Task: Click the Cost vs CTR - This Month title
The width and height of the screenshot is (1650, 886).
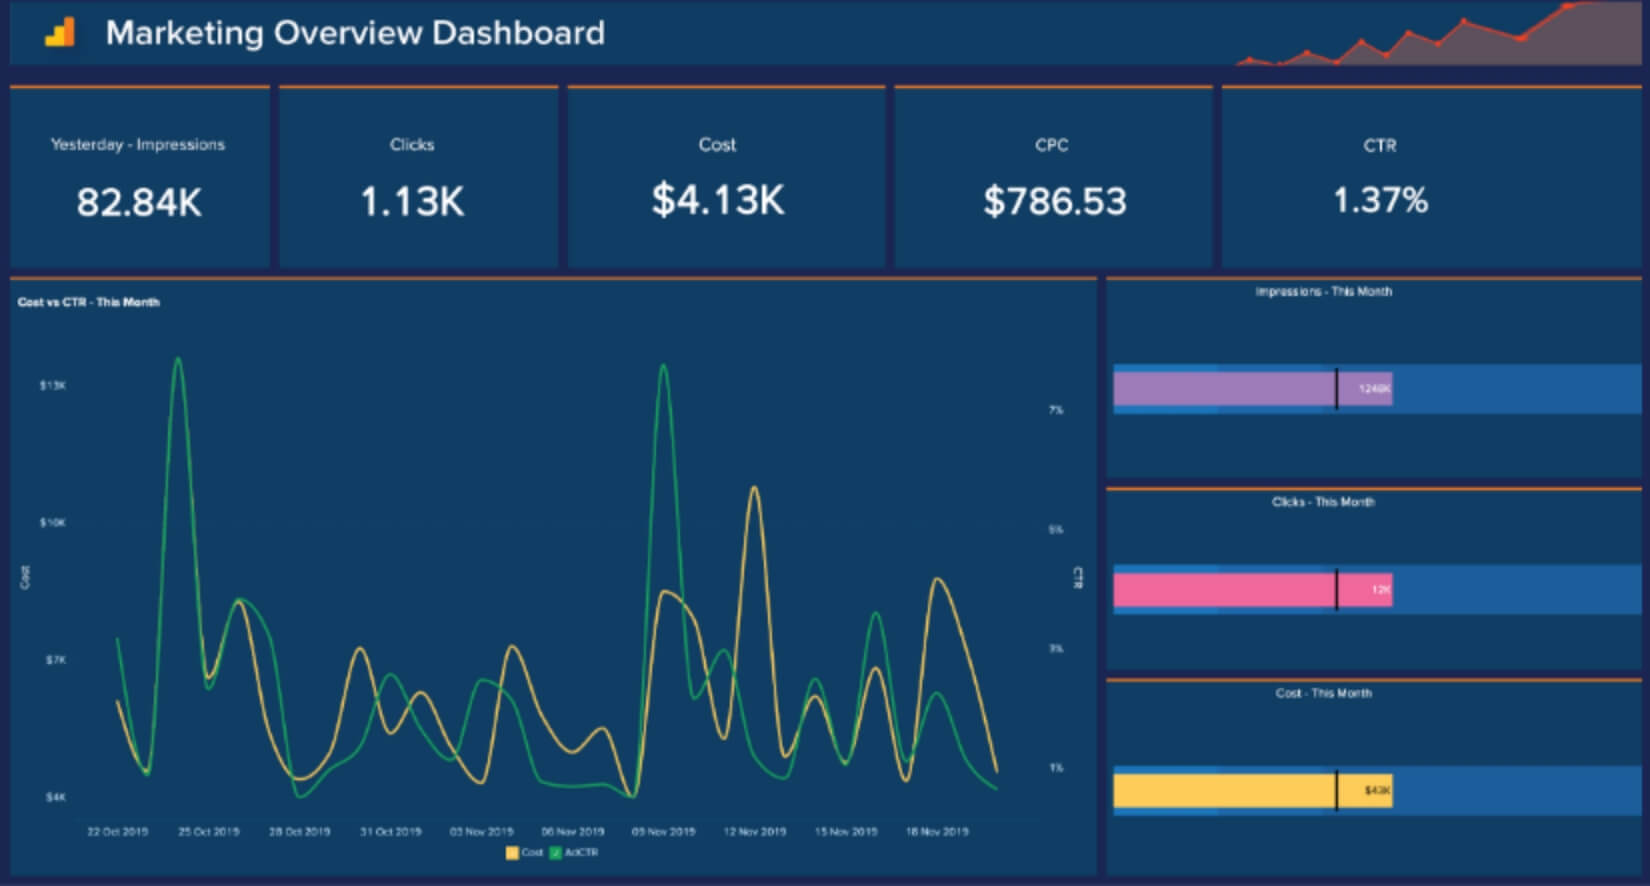Action: [x=88, y=302]
